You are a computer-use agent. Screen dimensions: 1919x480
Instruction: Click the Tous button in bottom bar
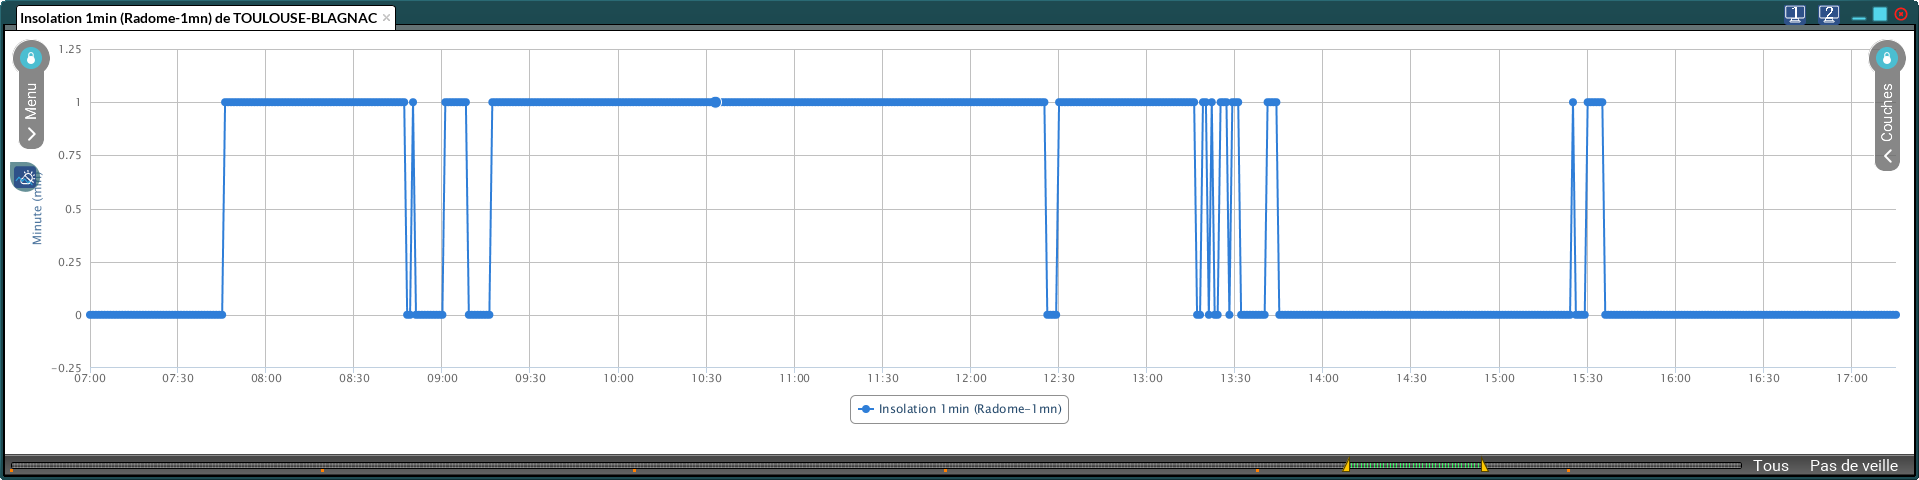click(1770, 466)
